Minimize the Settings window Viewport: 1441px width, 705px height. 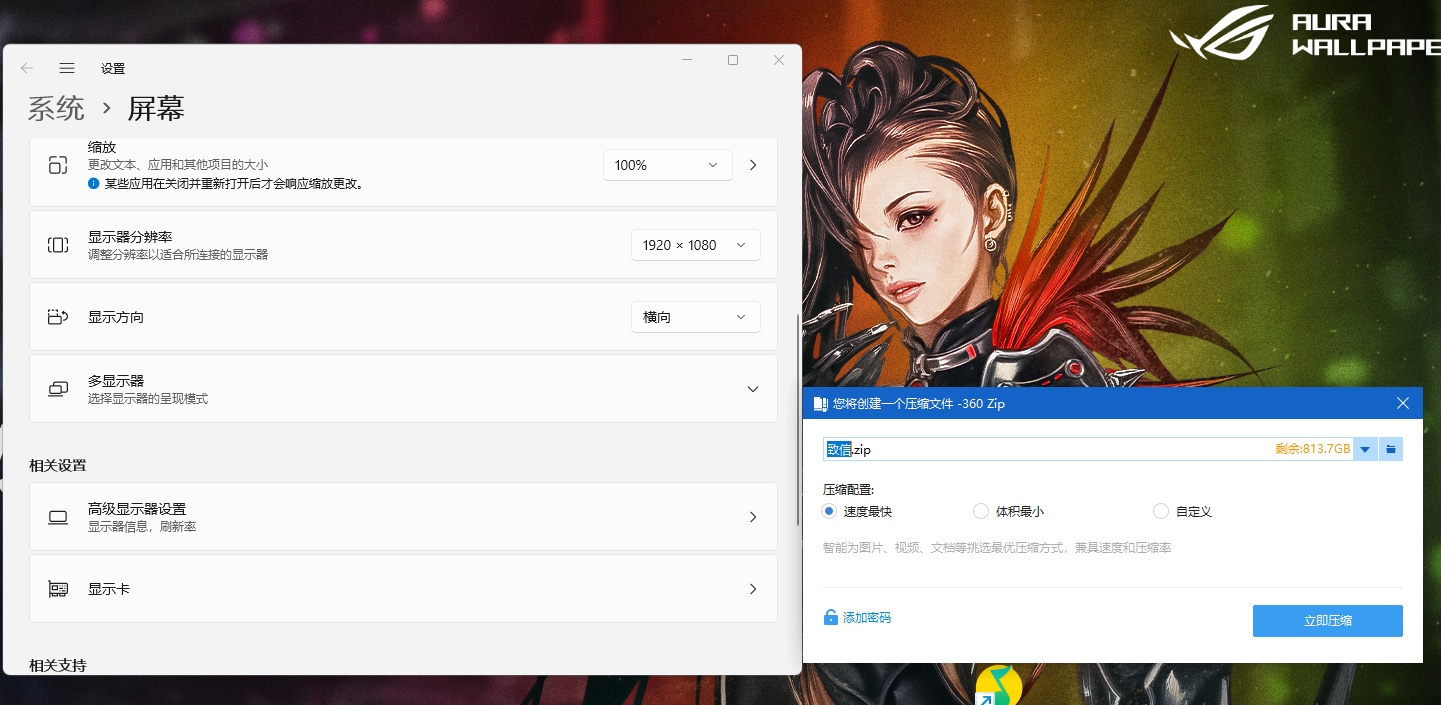tap(687, 60)
